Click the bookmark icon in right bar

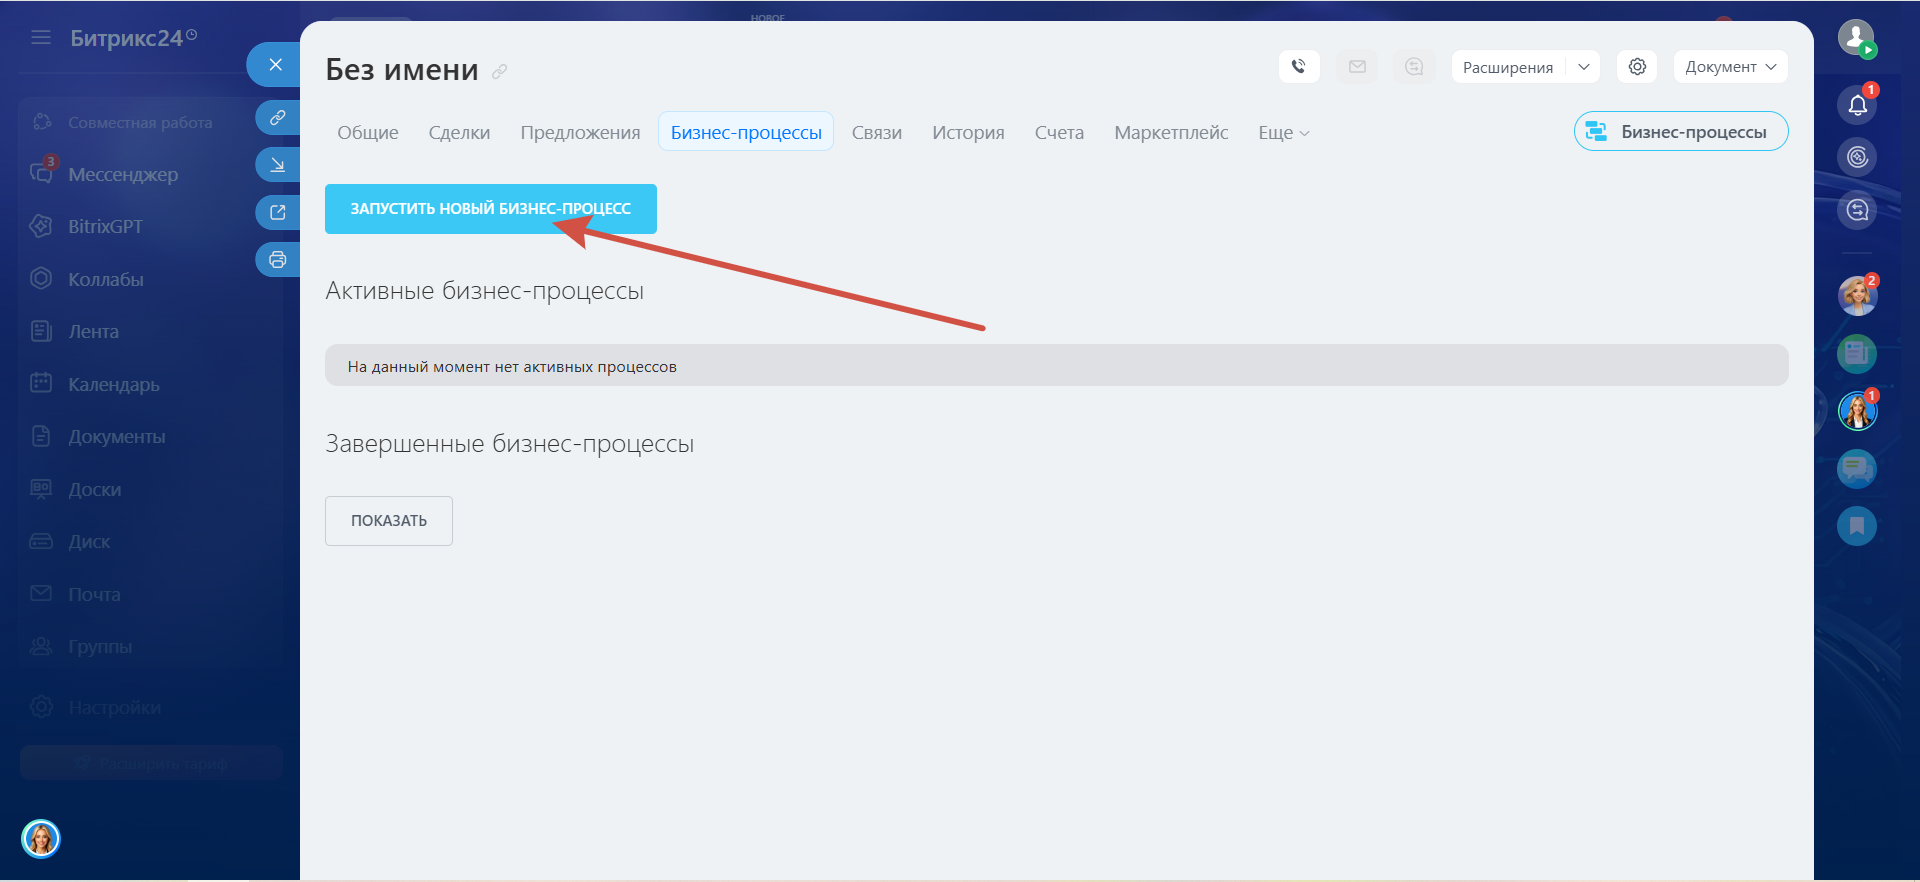[1857, 526]
